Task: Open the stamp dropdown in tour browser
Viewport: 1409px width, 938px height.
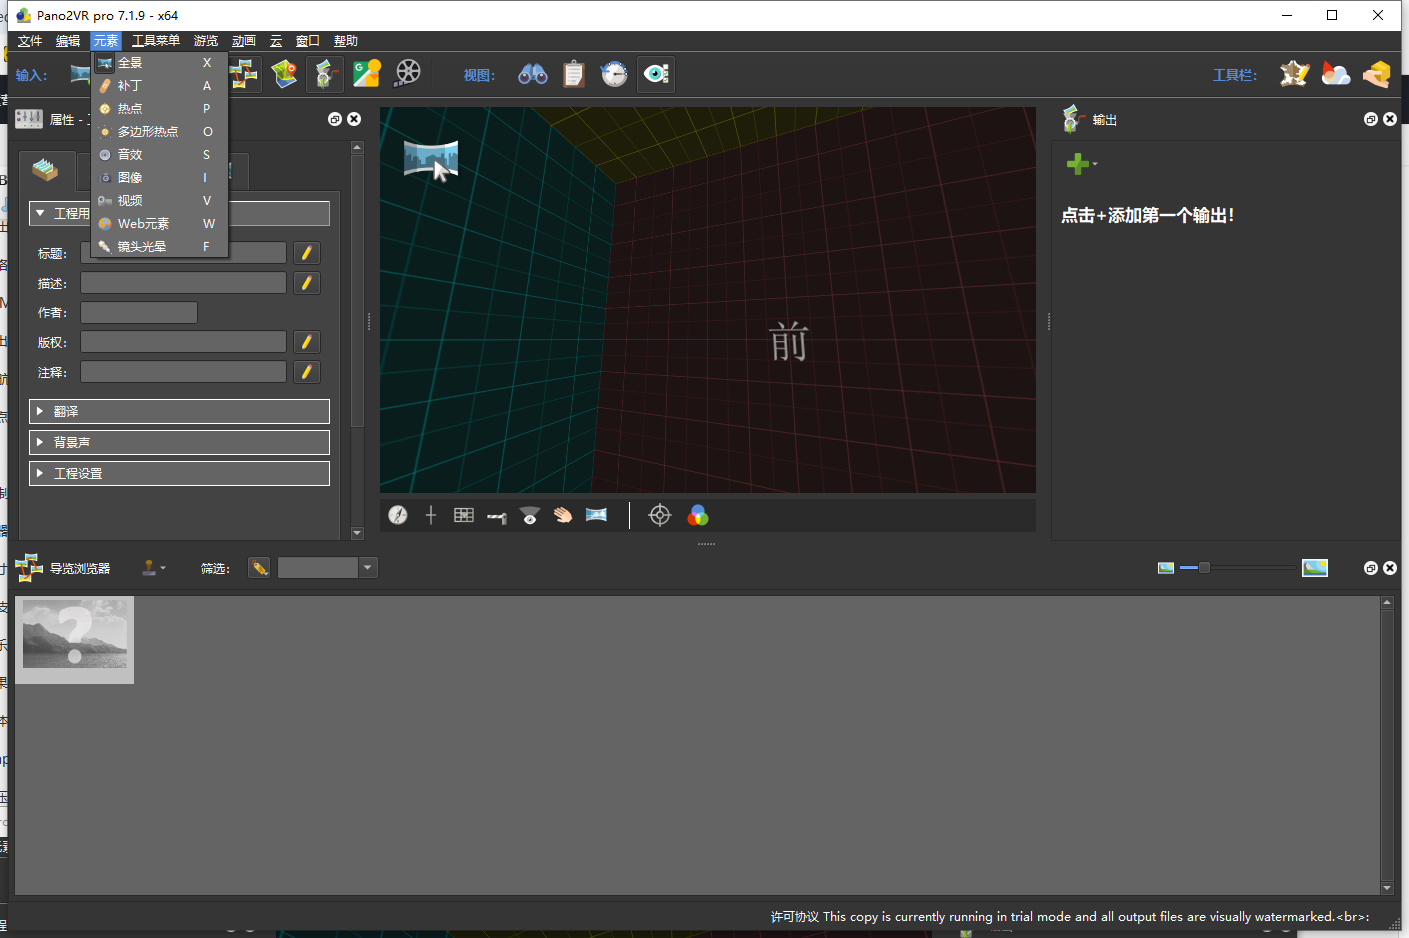Action: 153,568
